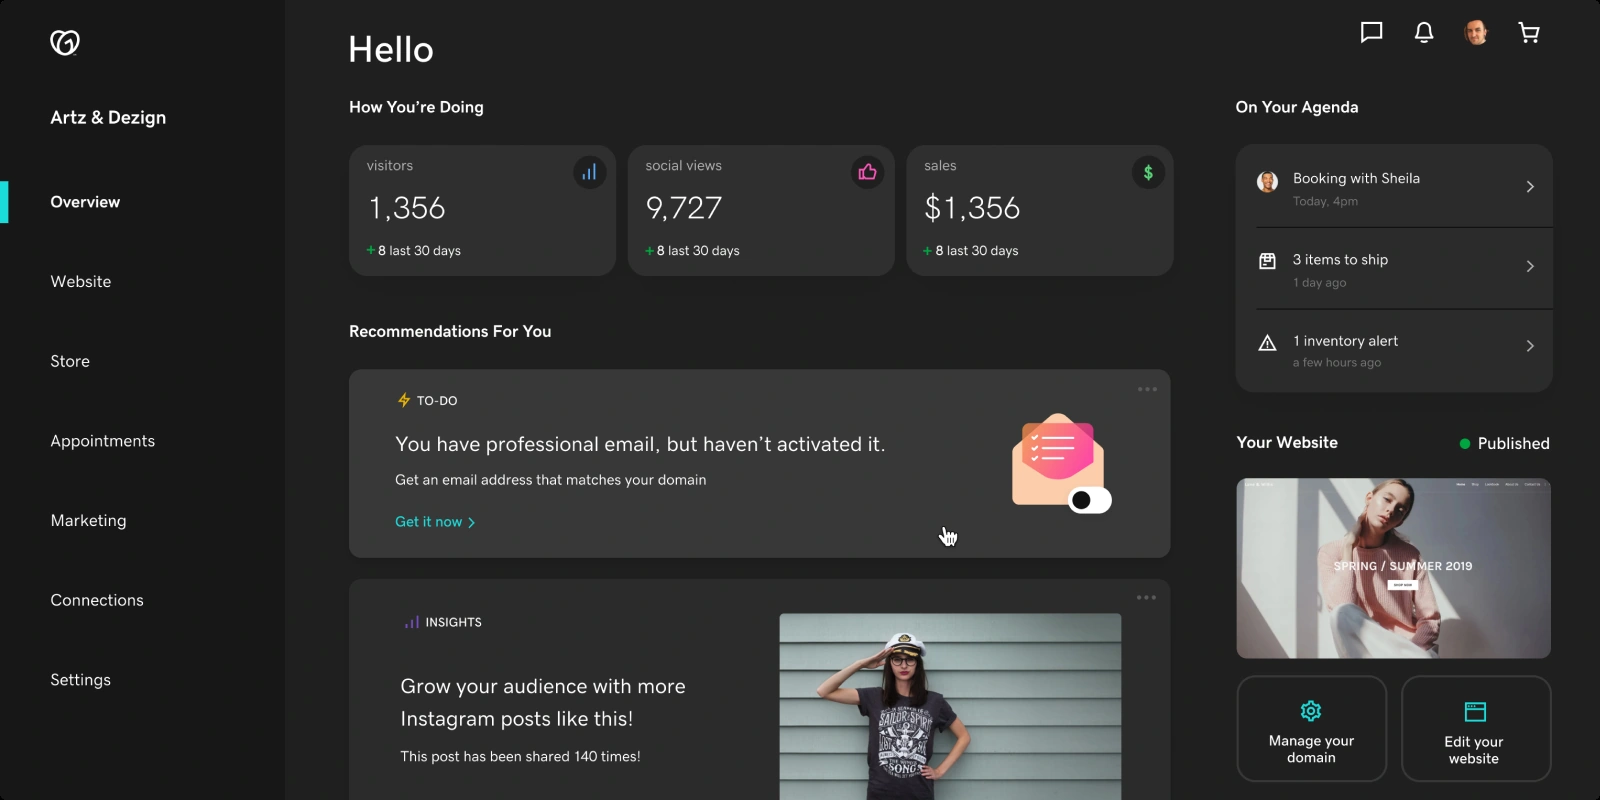Click the shipping package icon
The image size is (1600, 800).
pos(1267,261)
